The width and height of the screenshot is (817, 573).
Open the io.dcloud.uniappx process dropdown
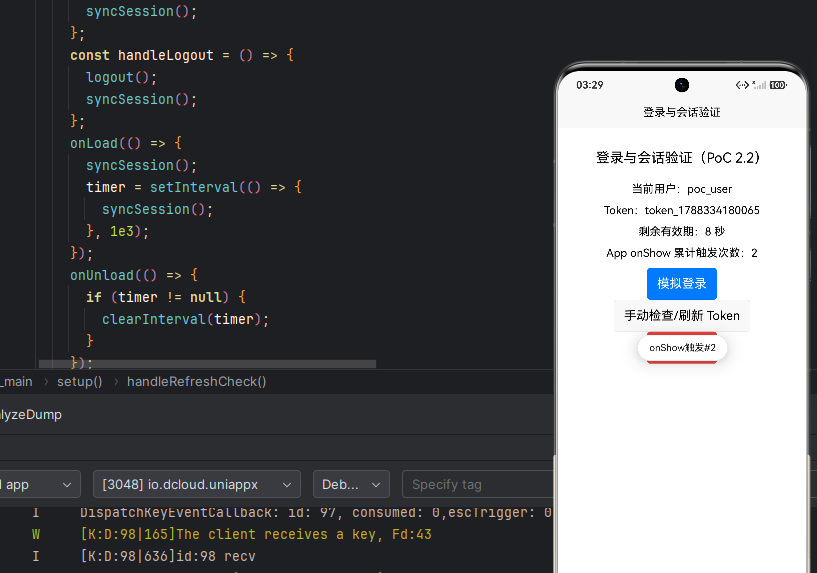pos(196,484)
